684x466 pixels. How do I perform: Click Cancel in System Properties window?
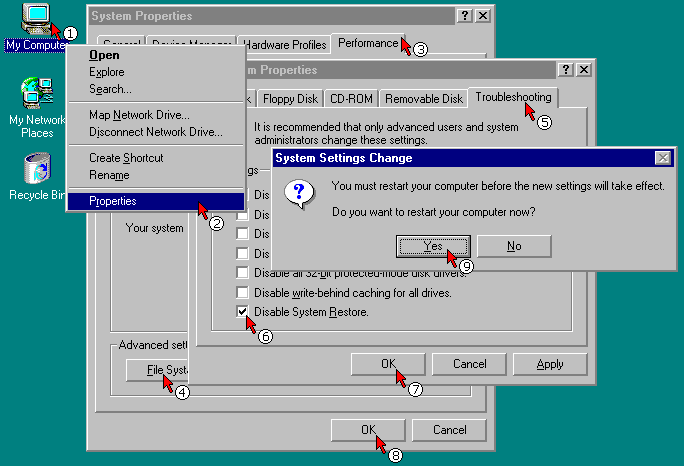[449, 430]
